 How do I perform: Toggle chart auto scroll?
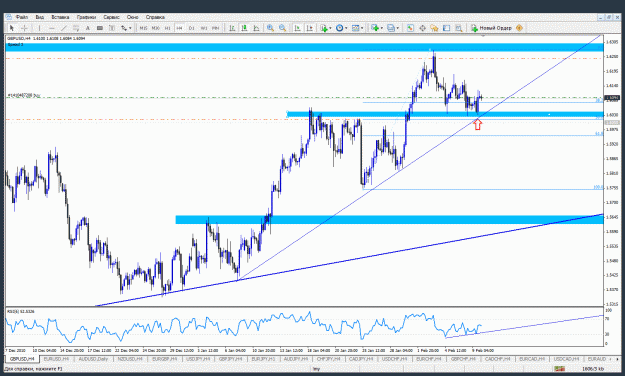click(x=297, y=28)
